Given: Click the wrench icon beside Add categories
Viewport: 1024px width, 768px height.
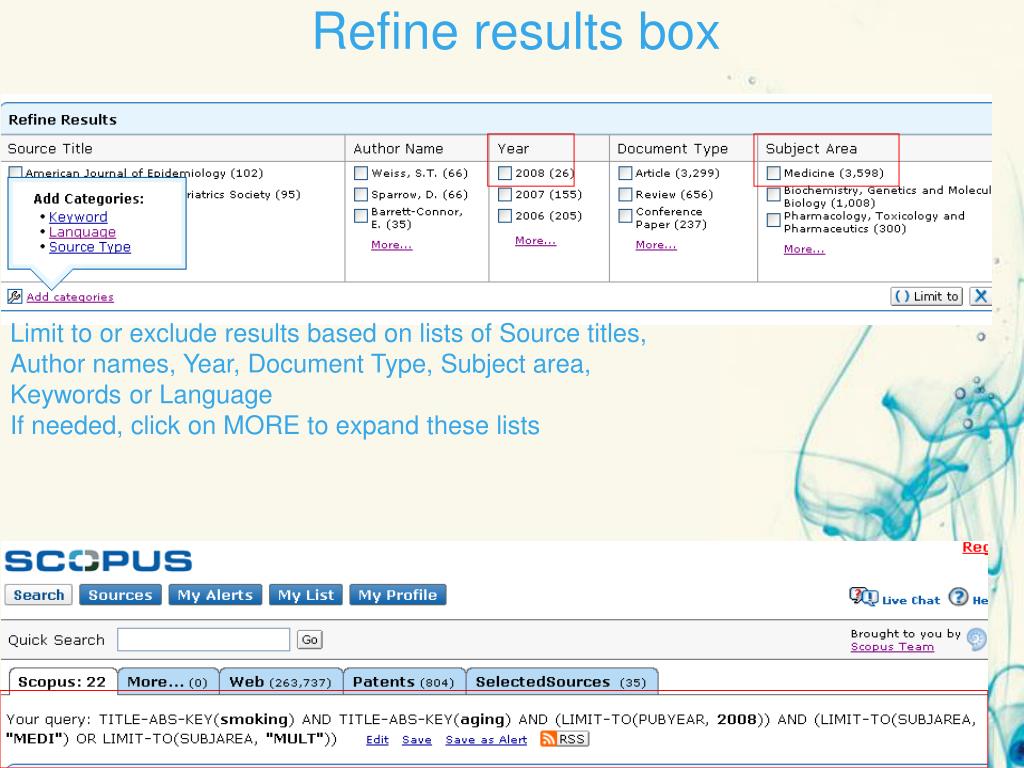Looking at the screenshot, I should coord(14,296).
